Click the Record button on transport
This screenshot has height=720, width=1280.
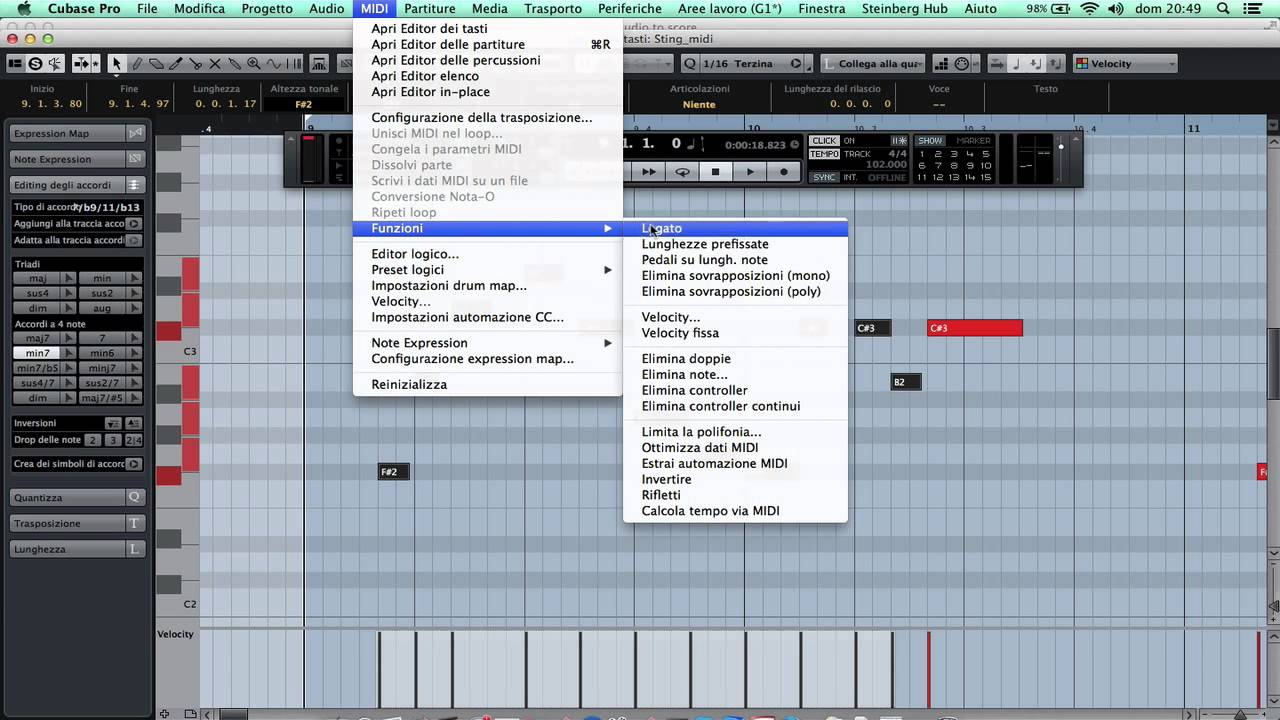783,172
